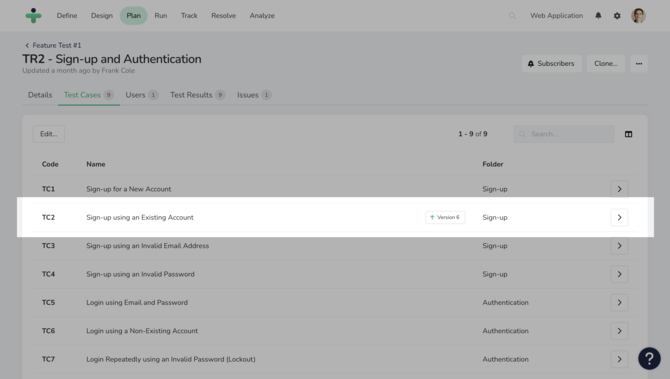The image size is (670, 379).
Task: Click Sign-up folder in TC3 row
Action: tap(495, 246)
